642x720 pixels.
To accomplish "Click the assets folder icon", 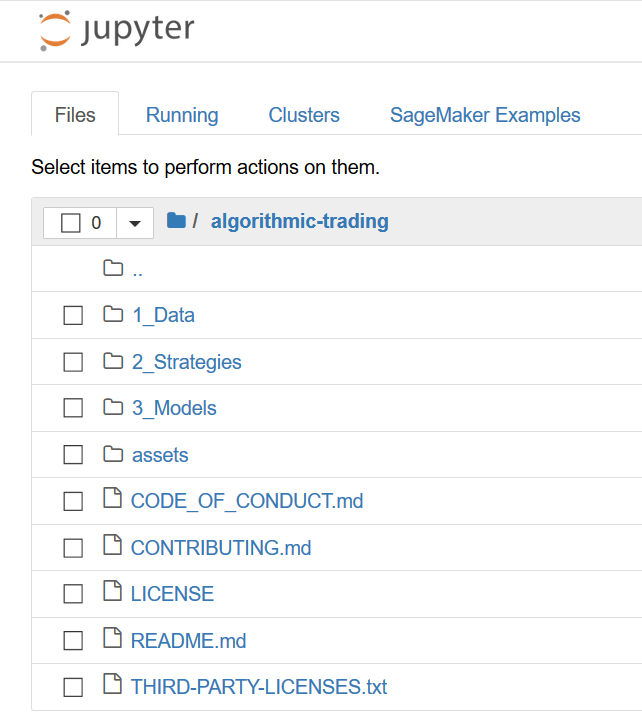I will pyautogui.click(x=113, y=455).
